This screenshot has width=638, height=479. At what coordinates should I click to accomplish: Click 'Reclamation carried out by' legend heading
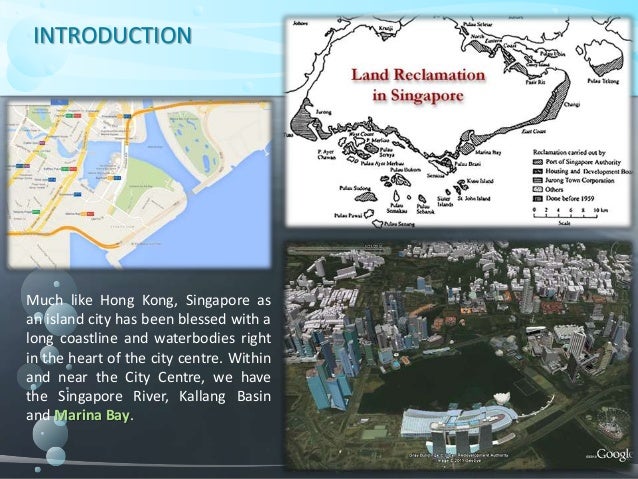coord(569,153)
